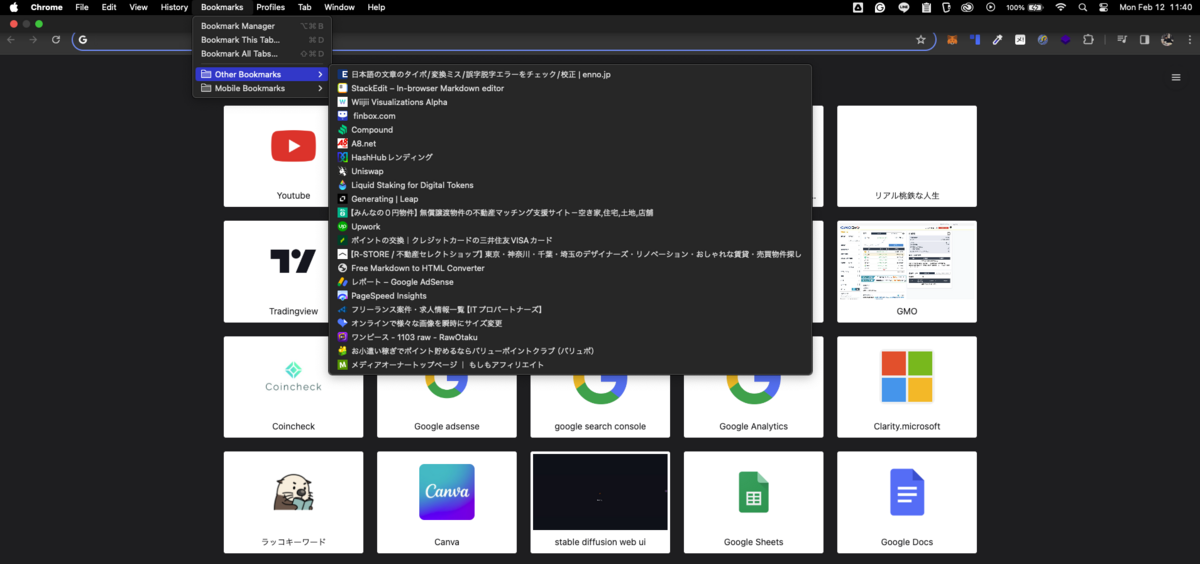Screen dimensions: 1200x564
Task: Open the Google Docs shortcut tile
Action: pos(907,502)
